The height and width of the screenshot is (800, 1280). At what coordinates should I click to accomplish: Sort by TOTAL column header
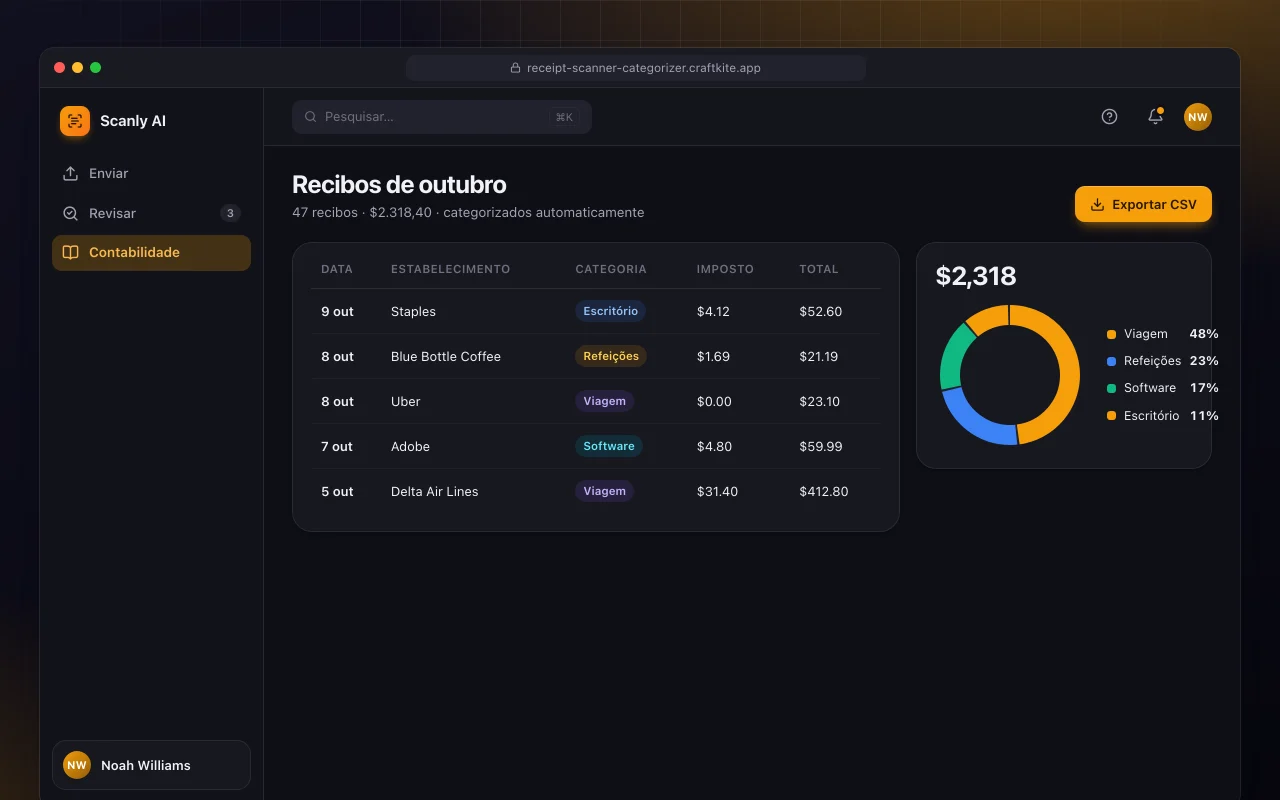(x=819, y=269)
